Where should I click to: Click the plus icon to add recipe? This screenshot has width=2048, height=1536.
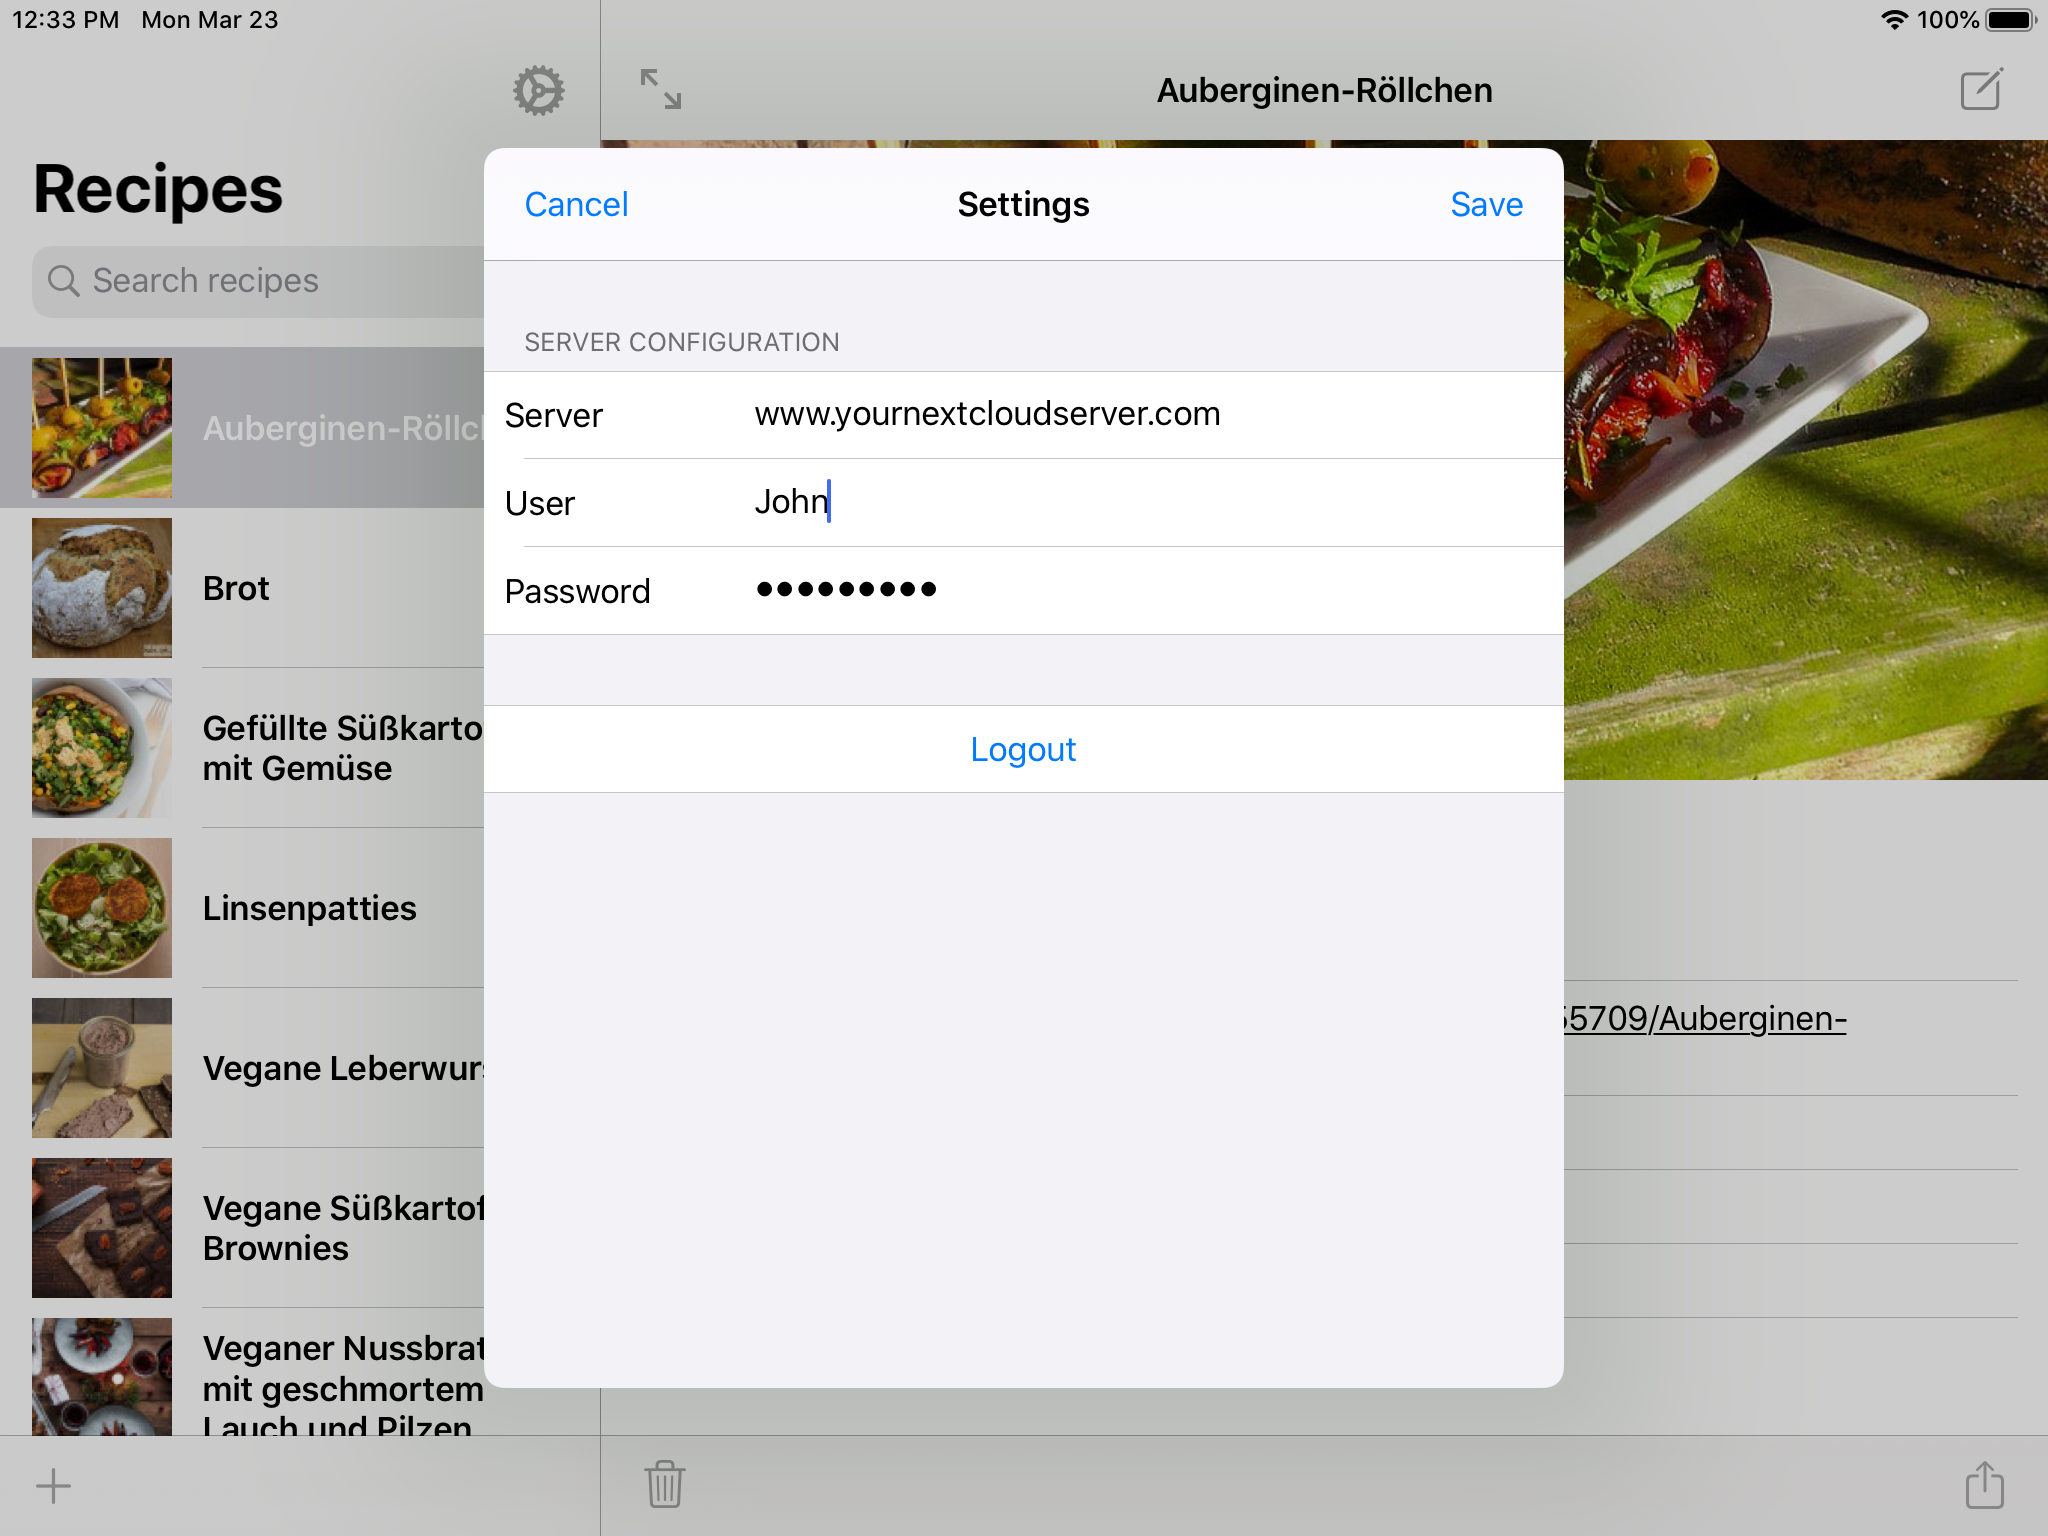[54, 1486]
